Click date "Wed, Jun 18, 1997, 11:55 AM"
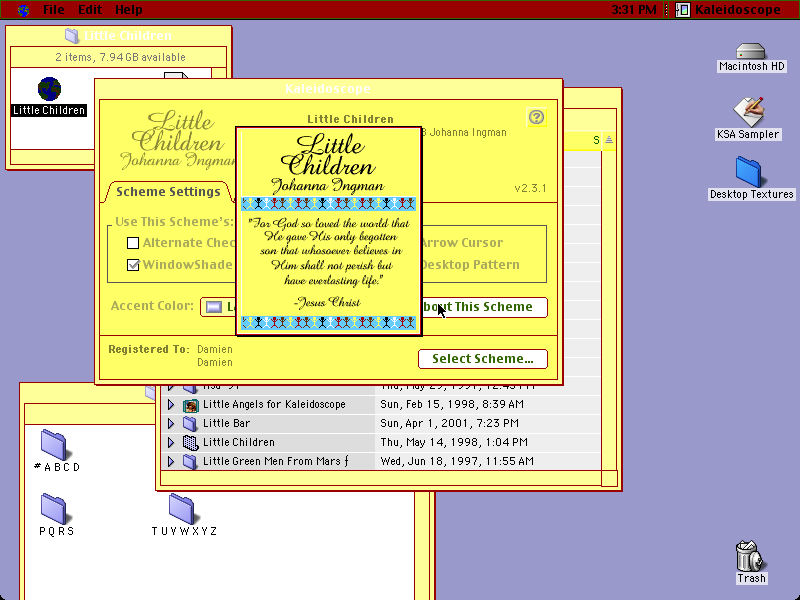 coord(457,461)
